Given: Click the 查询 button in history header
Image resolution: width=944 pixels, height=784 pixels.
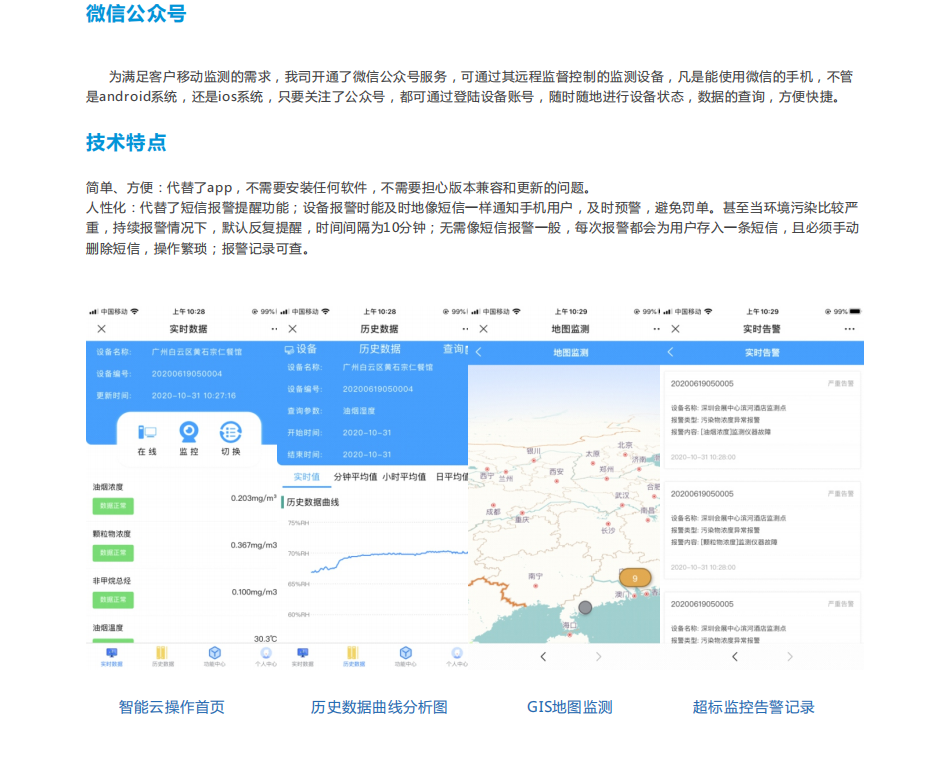Looking at the screenshot, I should tap(455, 349).
